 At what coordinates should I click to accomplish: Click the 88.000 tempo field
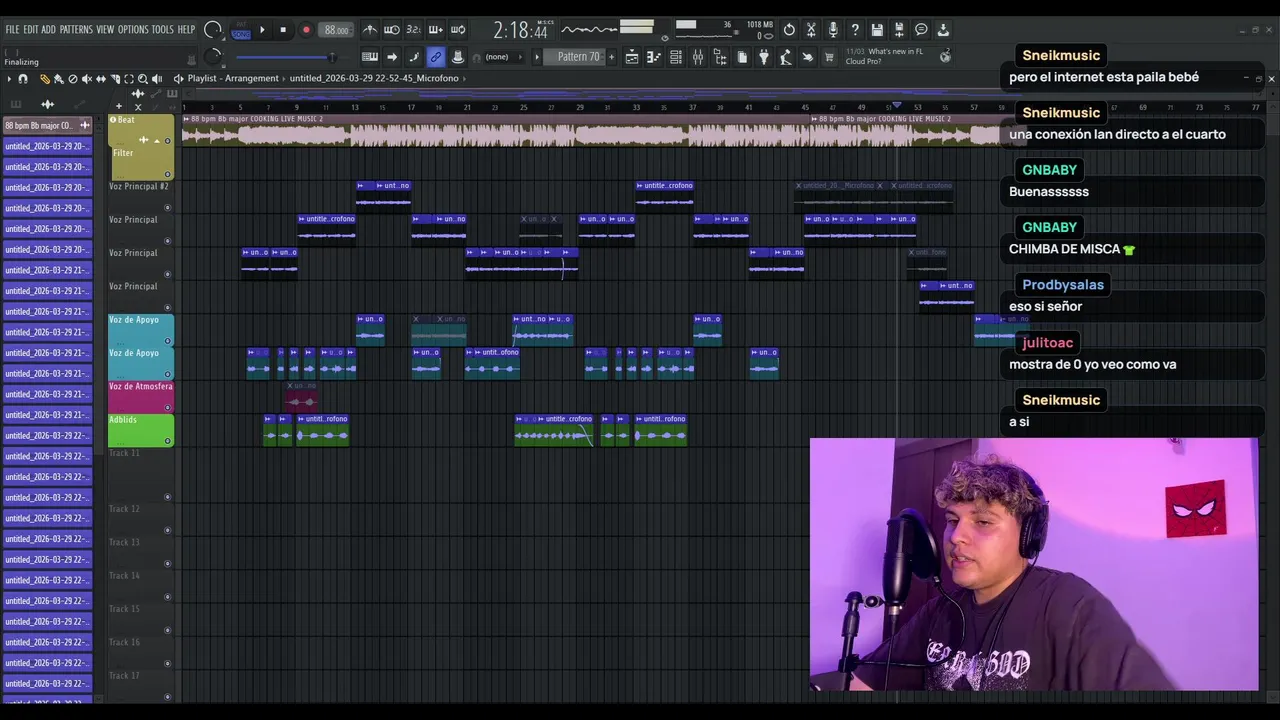click(336, 30)
